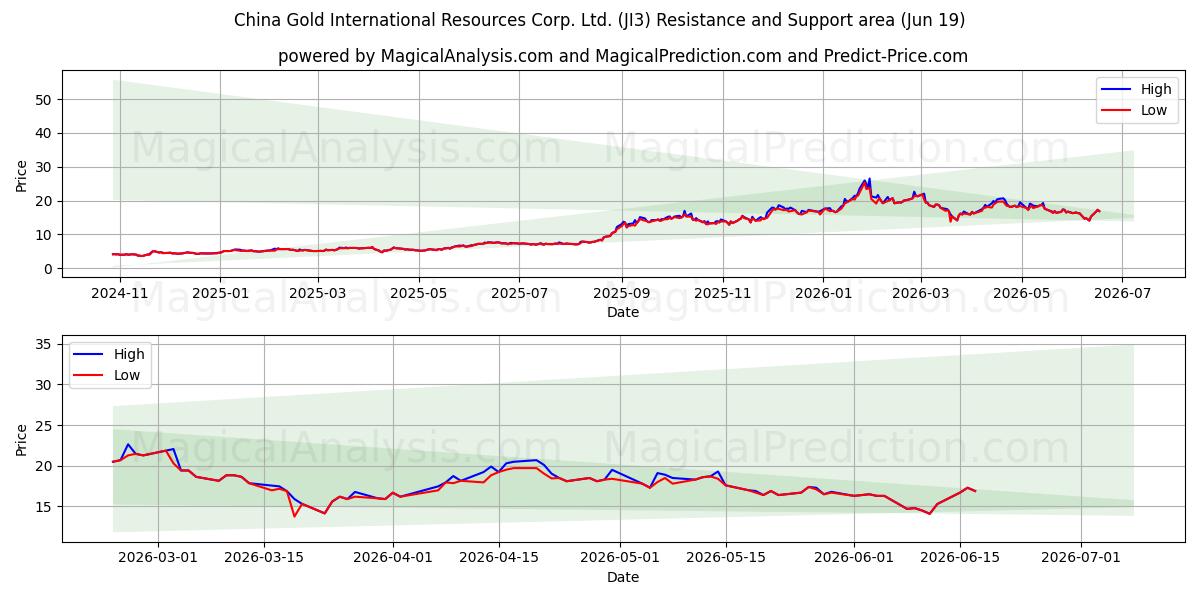Click the 25 tick on bottom chart y-axis
Image resolution: width=1200 pixels, height=600 pixels.
(43, 425)
